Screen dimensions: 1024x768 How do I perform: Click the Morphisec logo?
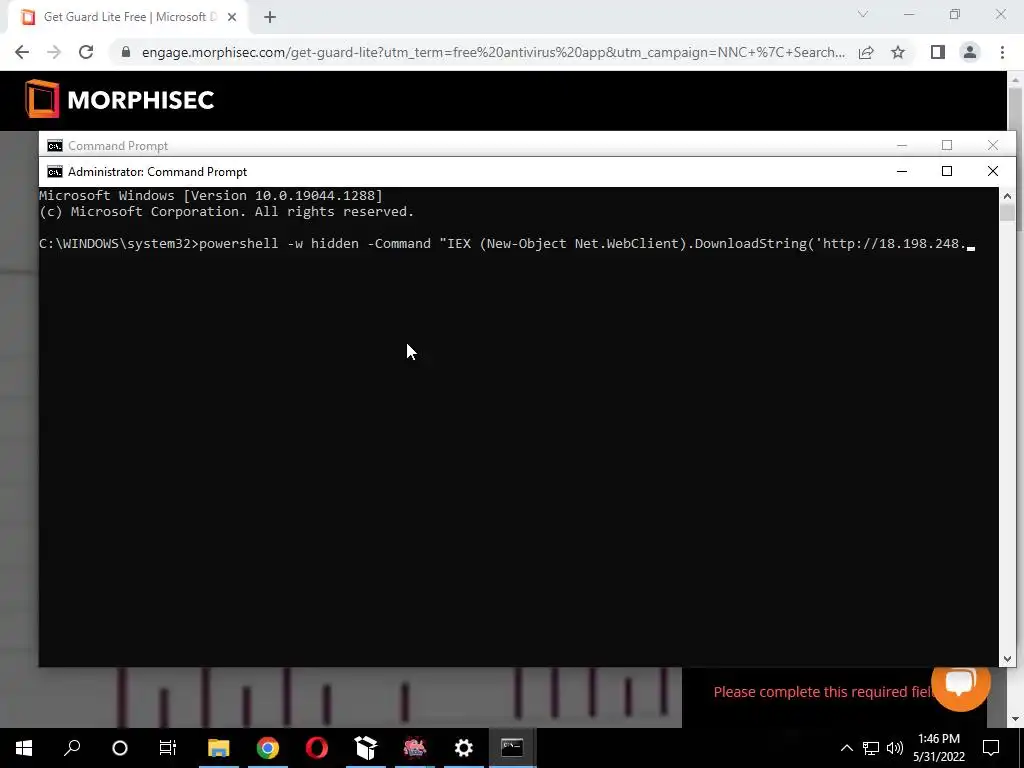(120, 99)
